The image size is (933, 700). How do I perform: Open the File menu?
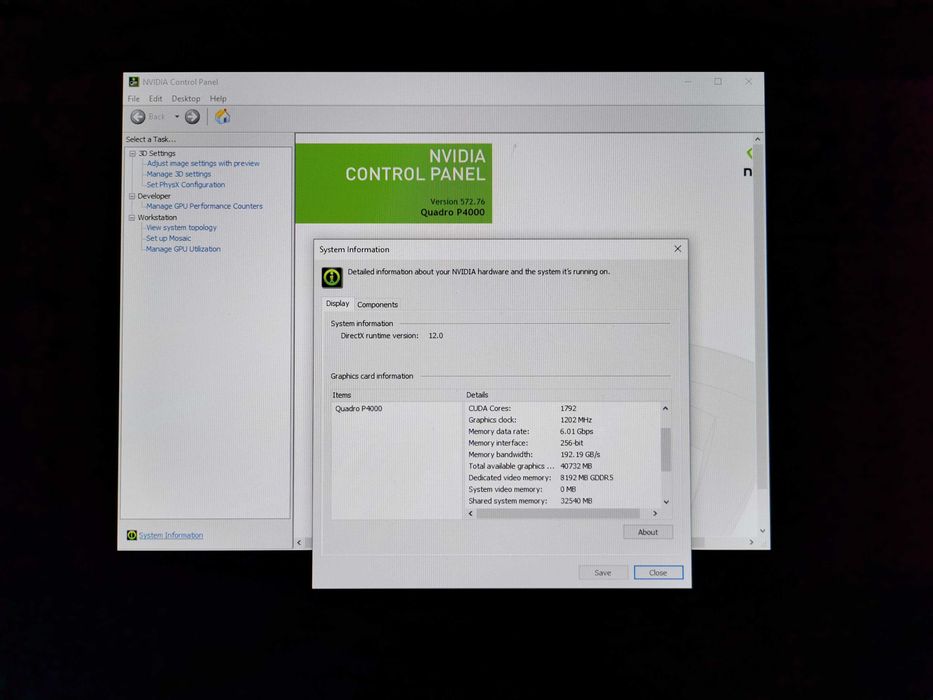134,99
